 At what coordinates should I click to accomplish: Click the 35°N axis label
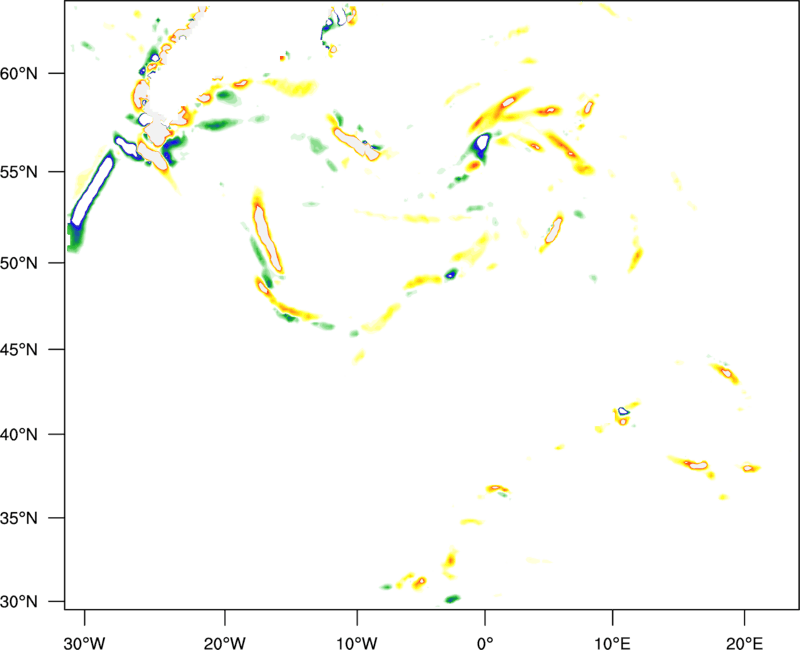point(19,519)
